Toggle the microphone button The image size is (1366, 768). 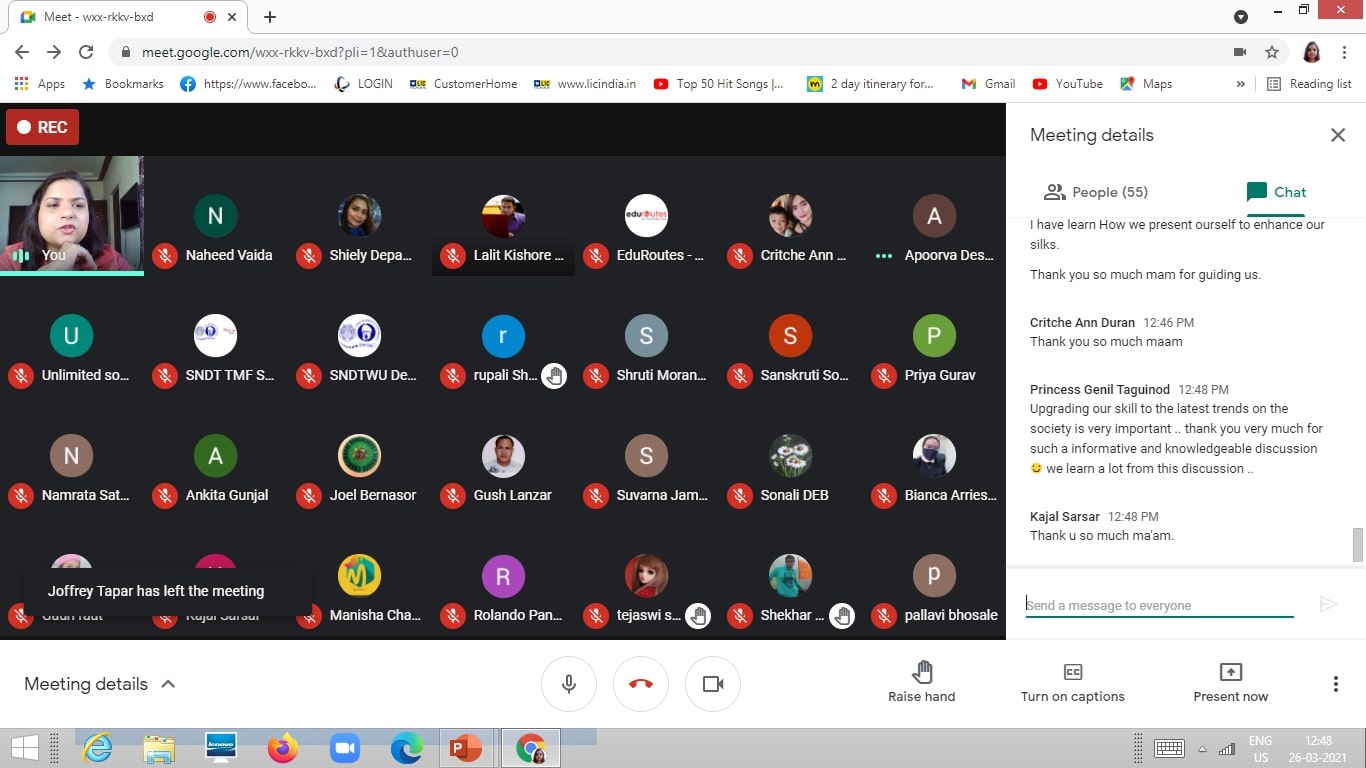pos(568,684)
